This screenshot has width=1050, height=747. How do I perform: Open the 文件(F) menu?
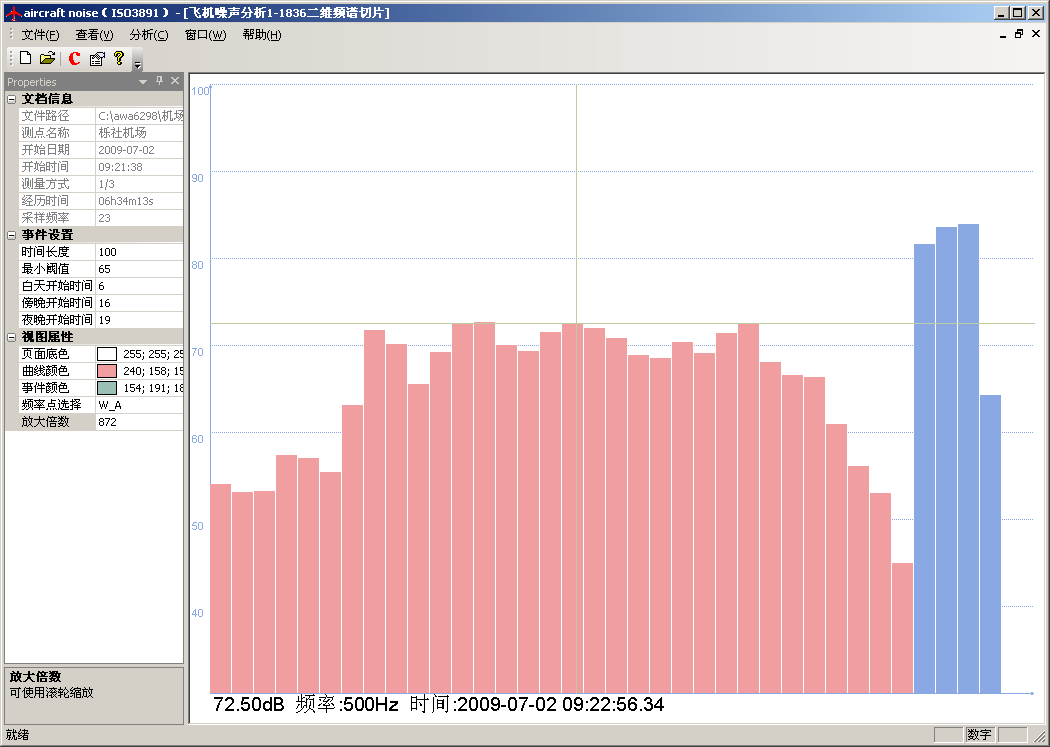(40, 35)
